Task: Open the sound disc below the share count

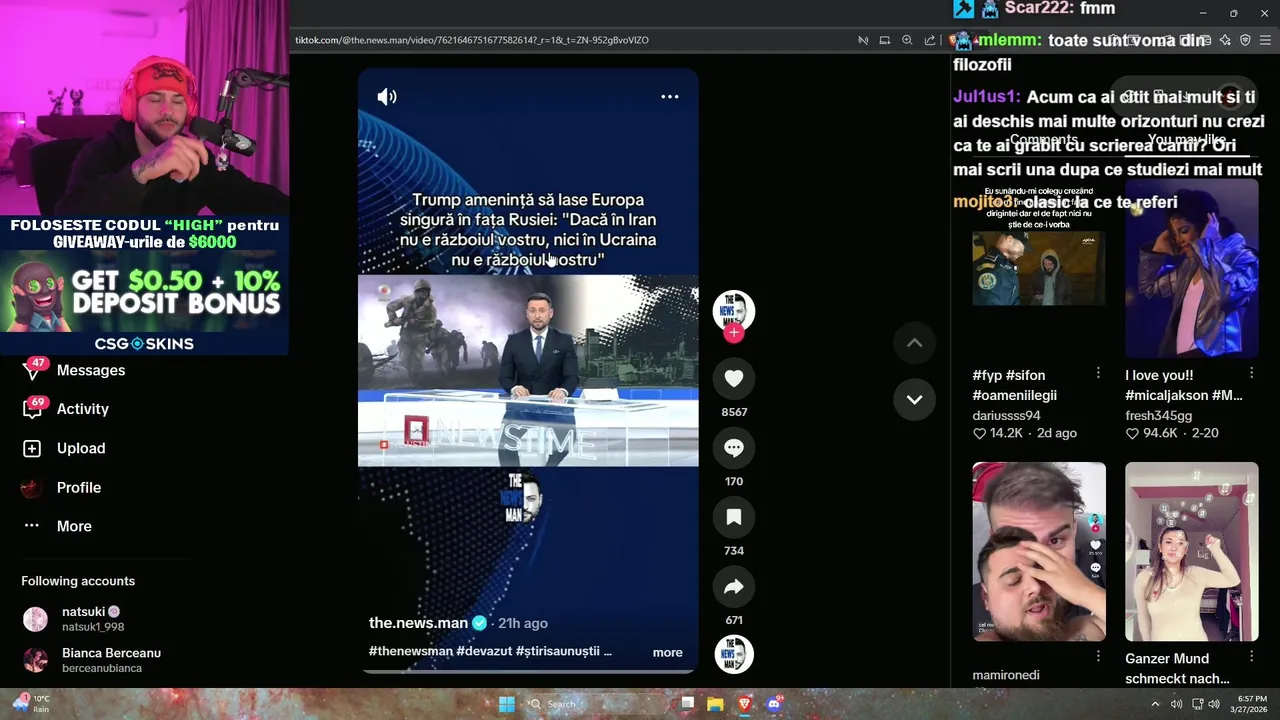Action: 734,654
